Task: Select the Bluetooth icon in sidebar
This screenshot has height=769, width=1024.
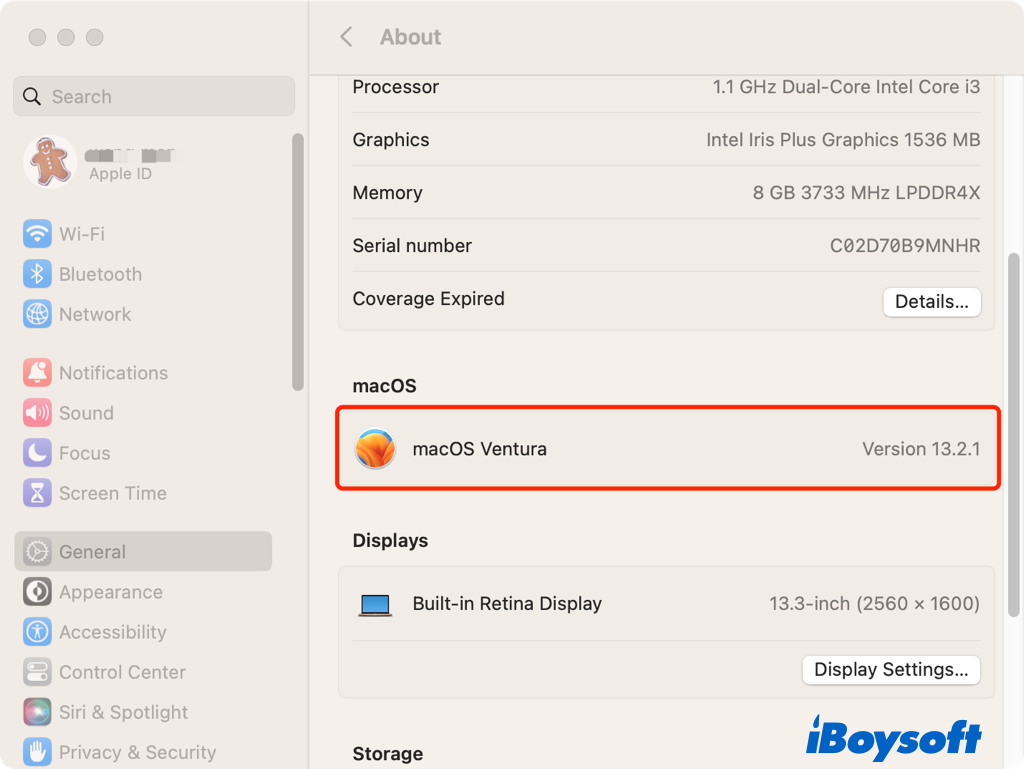Action: 37,274
